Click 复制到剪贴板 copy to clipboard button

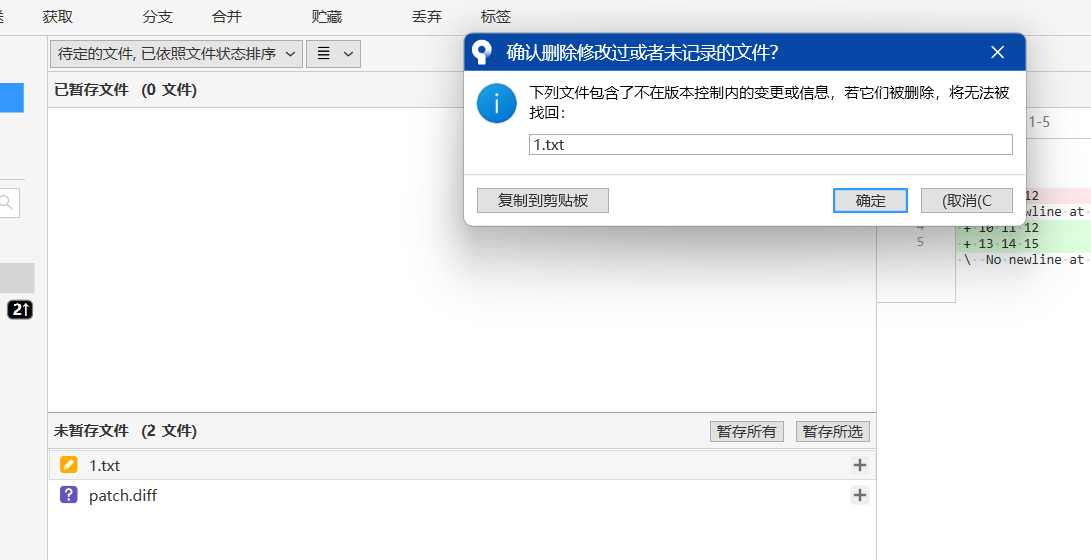click(x=543, y=201)
